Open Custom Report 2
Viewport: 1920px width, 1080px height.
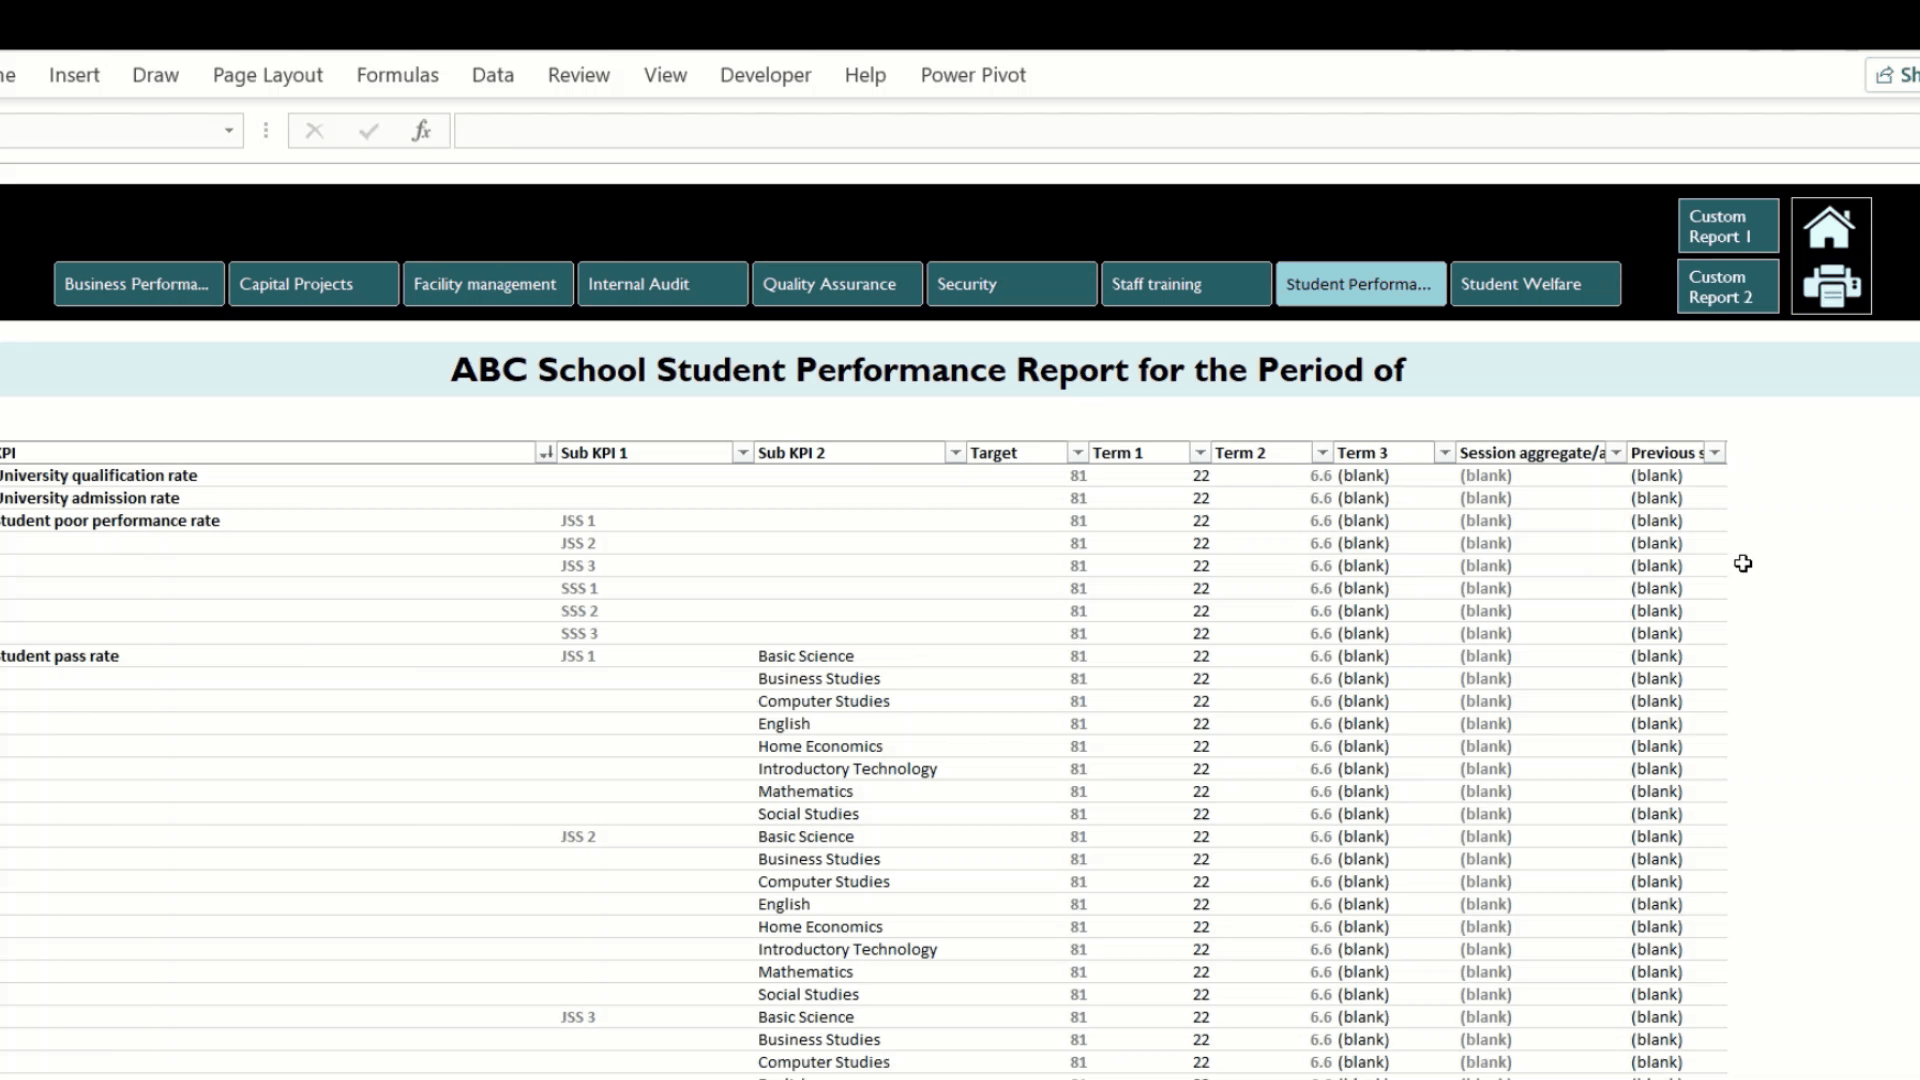pos(1728,287)
